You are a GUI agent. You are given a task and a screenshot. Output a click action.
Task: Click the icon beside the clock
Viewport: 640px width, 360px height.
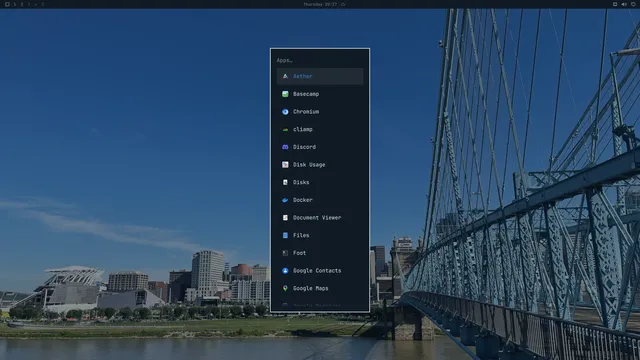(343, 4)
